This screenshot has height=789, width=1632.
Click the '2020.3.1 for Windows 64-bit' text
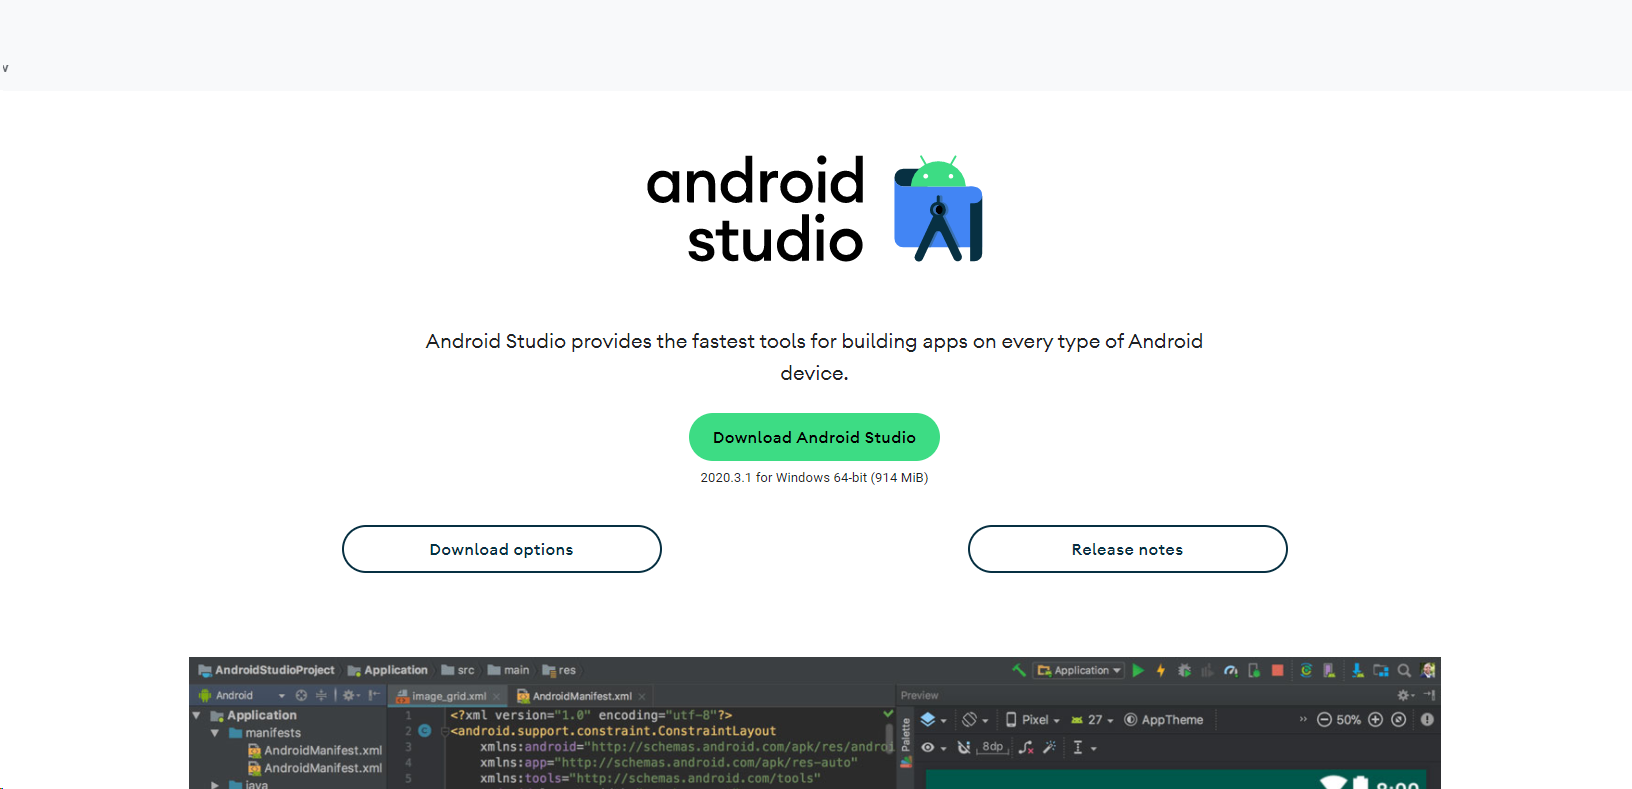[x=784, y=478]
